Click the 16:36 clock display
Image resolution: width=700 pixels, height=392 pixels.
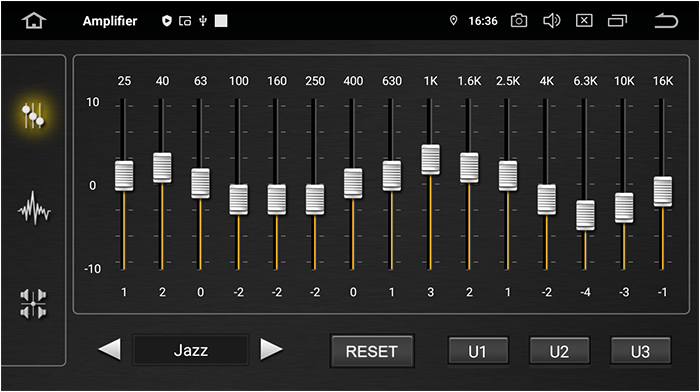pyautogui.click(x=483, y=21)
